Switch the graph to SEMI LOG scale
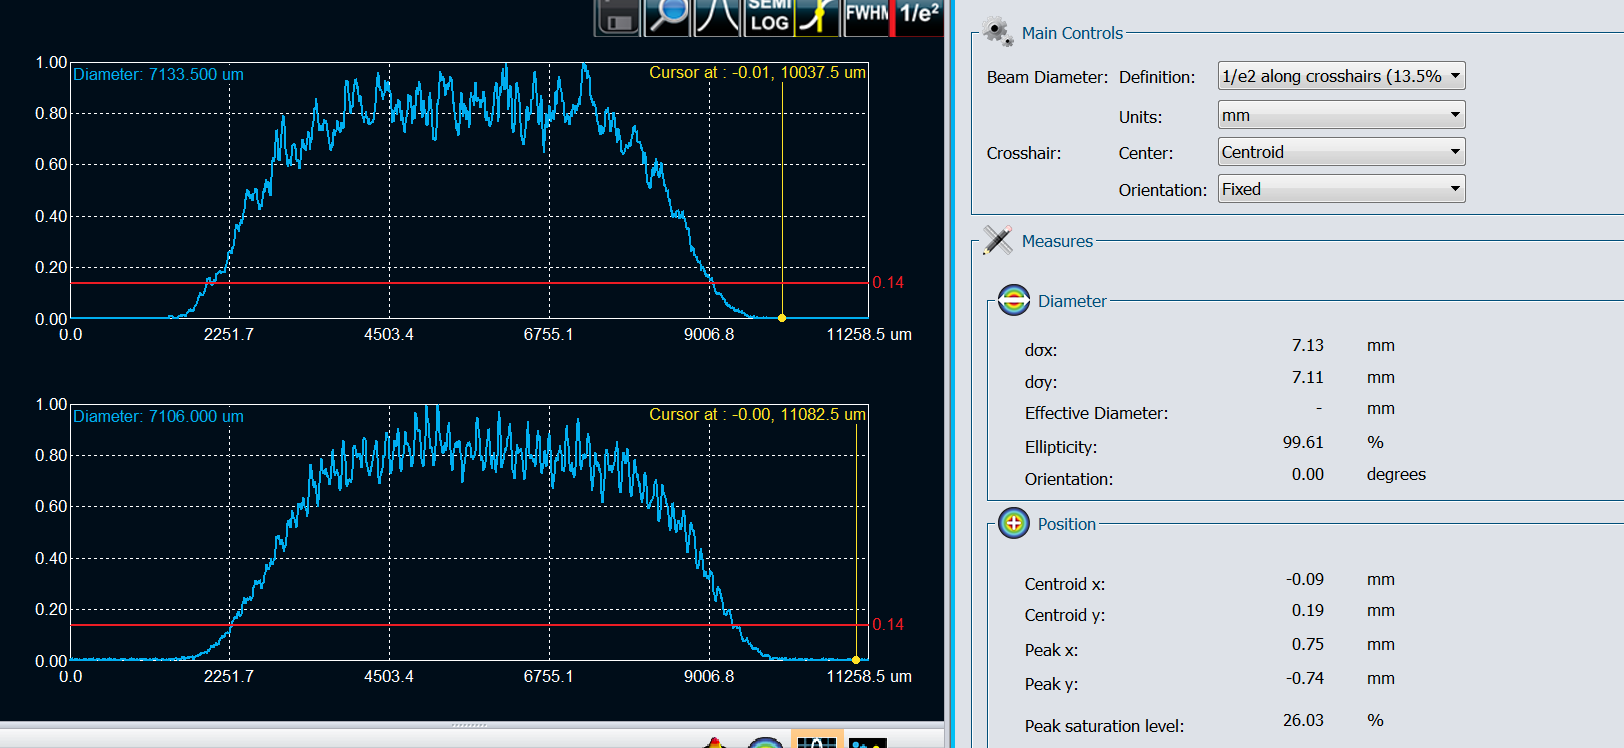Viewport: 1624px width, 748px height. [769, 17]
